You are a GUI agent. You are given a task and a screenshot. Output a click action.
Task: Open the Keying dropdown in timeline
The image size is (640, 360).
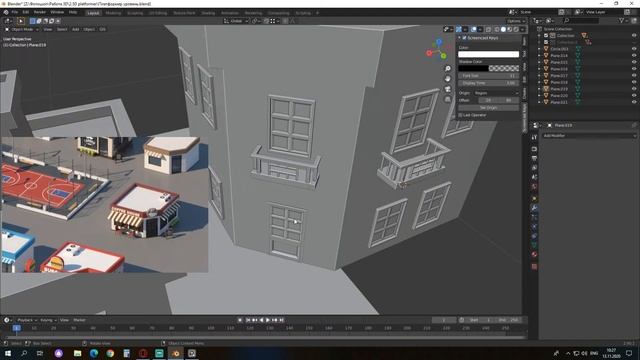coord(48,320)
